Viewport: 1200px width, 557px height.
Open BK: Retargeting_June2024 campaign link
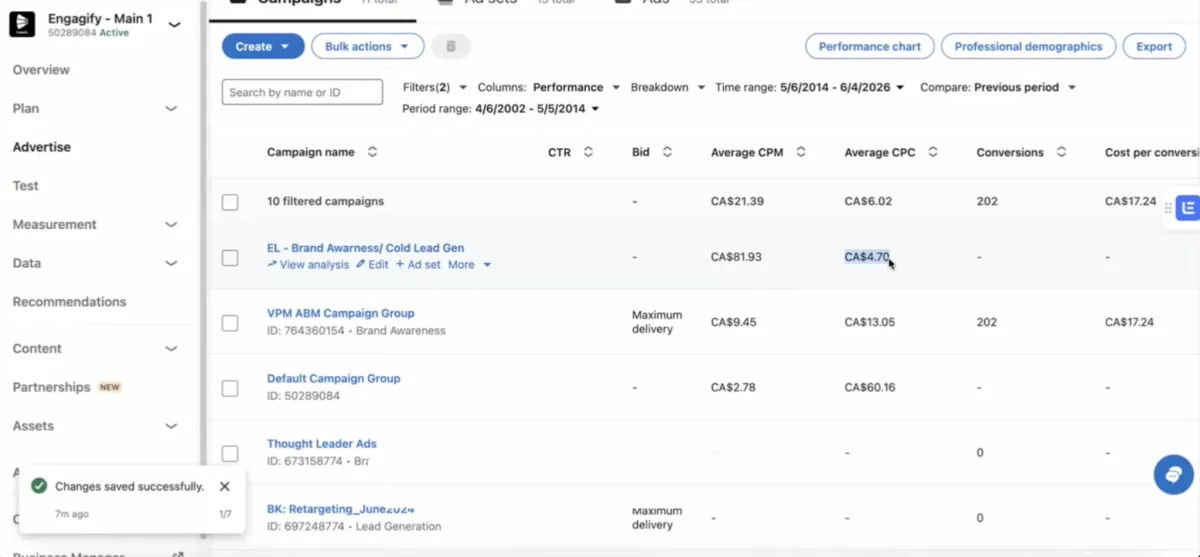coord(340,509)
